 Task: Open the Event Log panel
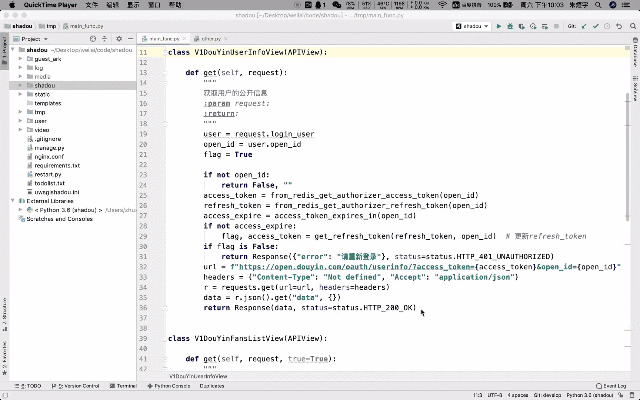[611, 386]
